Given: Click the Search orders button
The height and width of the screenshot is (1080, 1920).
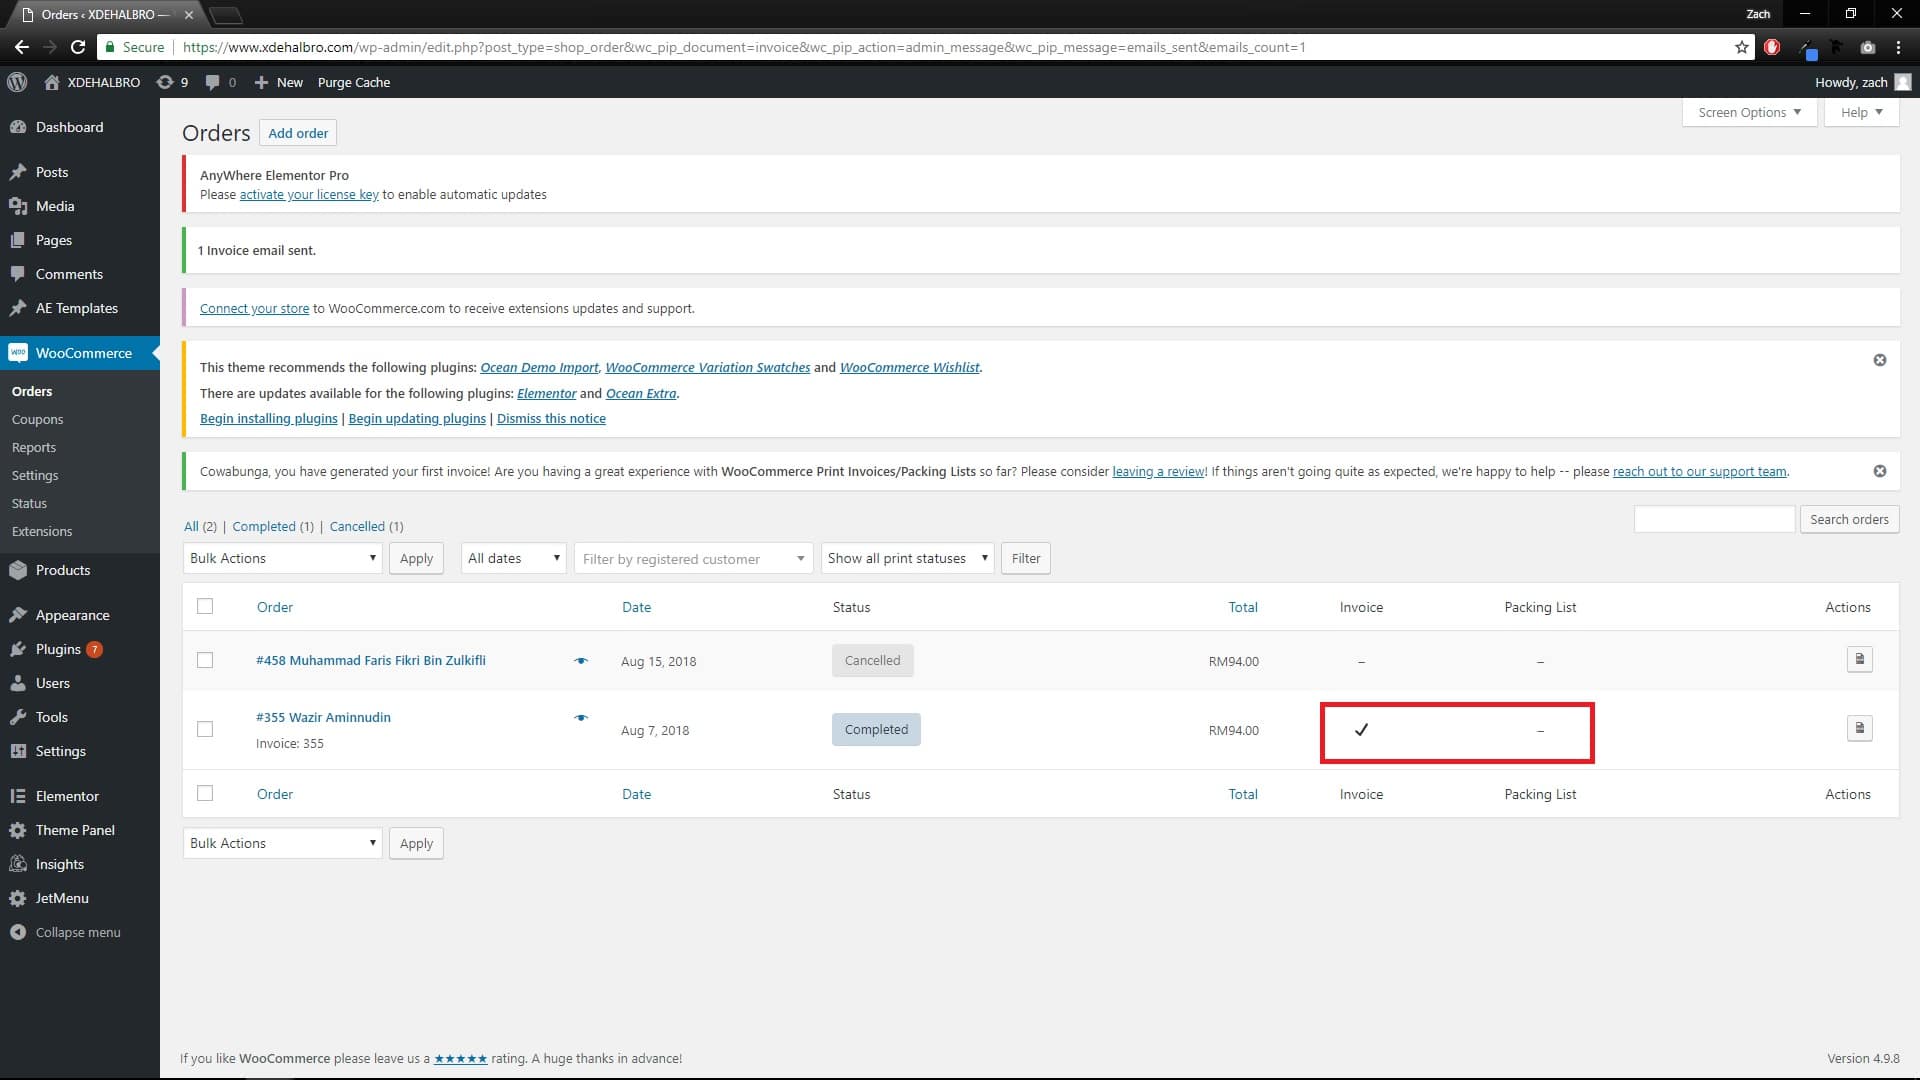Looking at the screenshot, I should 1849,519.
